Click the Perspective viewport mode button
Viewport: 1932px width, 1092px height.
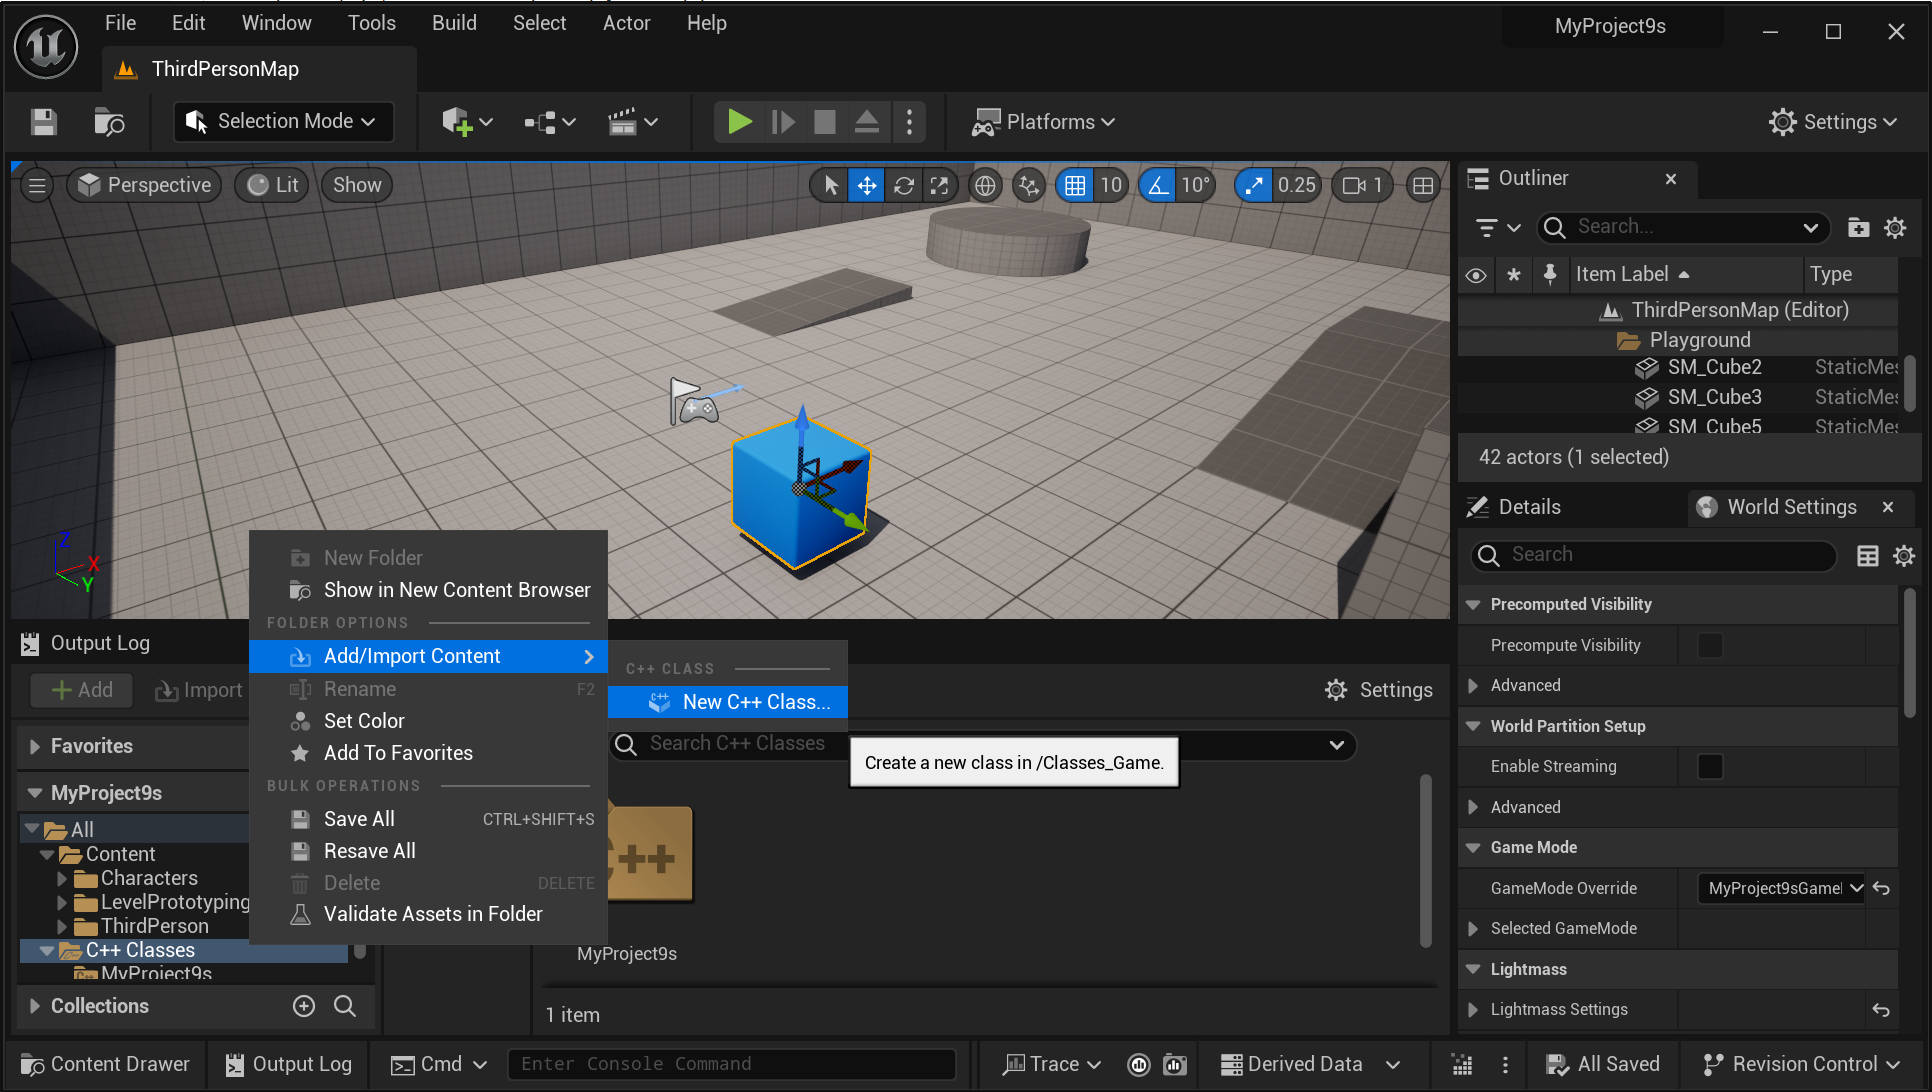[145, 185]
